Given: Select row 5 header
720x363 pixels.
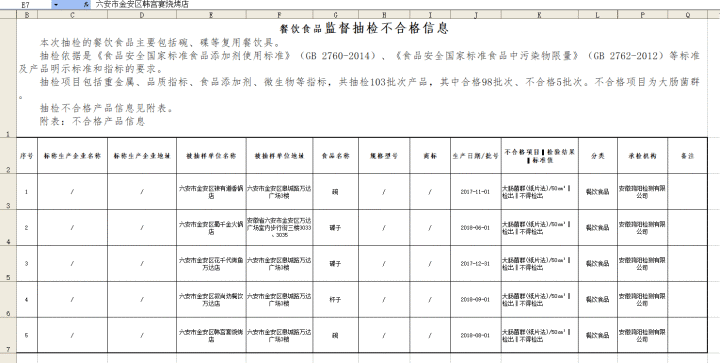Looking at the screenshot, I should (8, 263).
